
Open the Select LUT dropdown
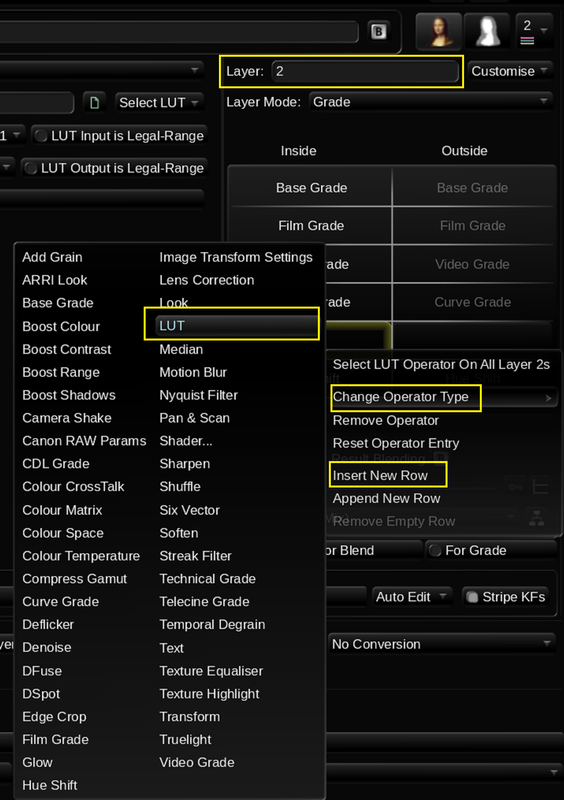click(x=159, y=103)
